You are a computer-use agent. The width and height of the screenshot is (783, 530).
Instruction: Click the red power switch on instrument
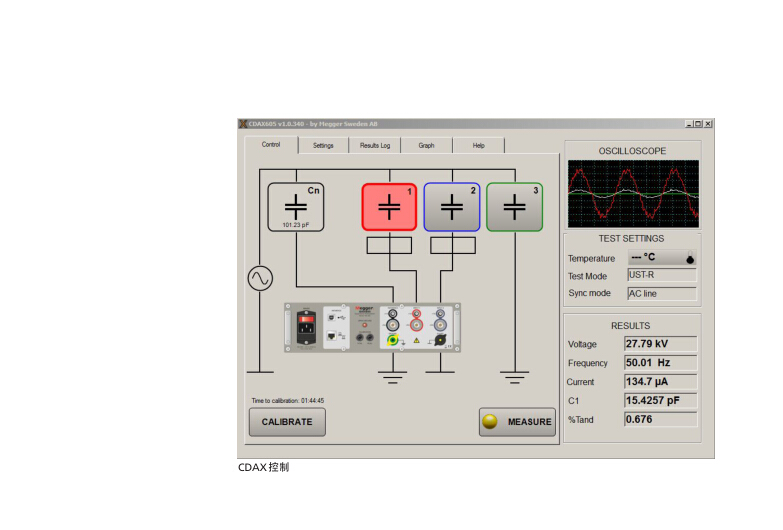[306, 319]
